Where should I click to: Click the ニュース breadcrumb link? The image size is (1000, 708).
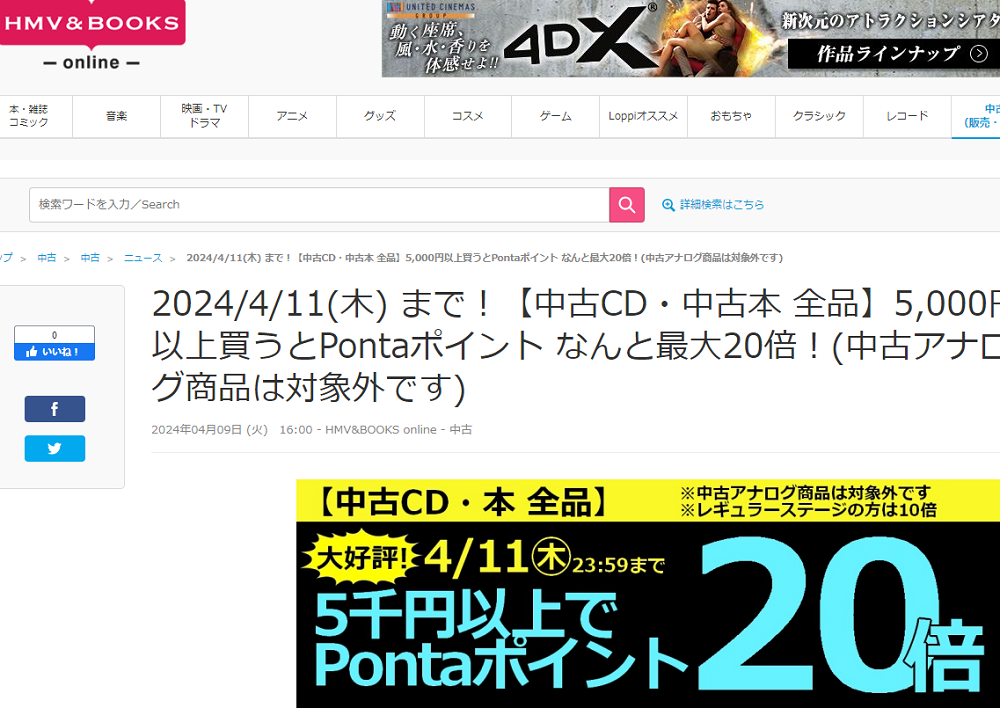pyautogui.click(x=143, y=258)
